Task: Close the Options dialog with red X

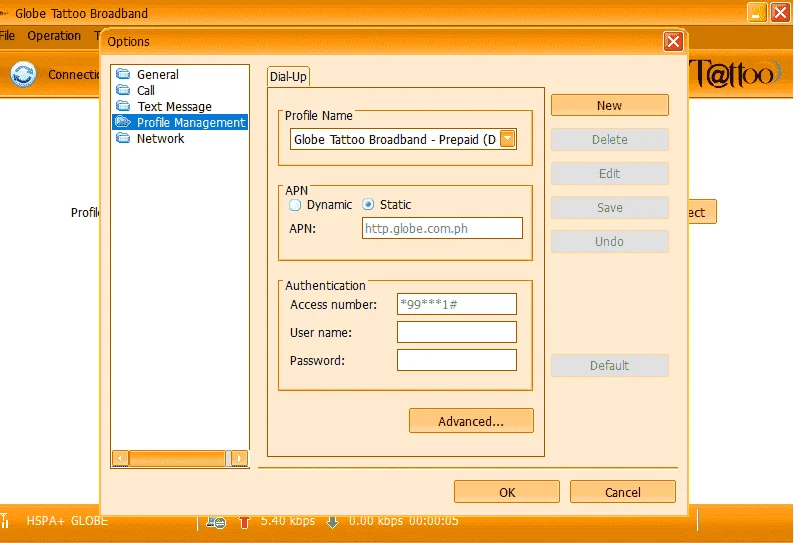Action: 673,42
